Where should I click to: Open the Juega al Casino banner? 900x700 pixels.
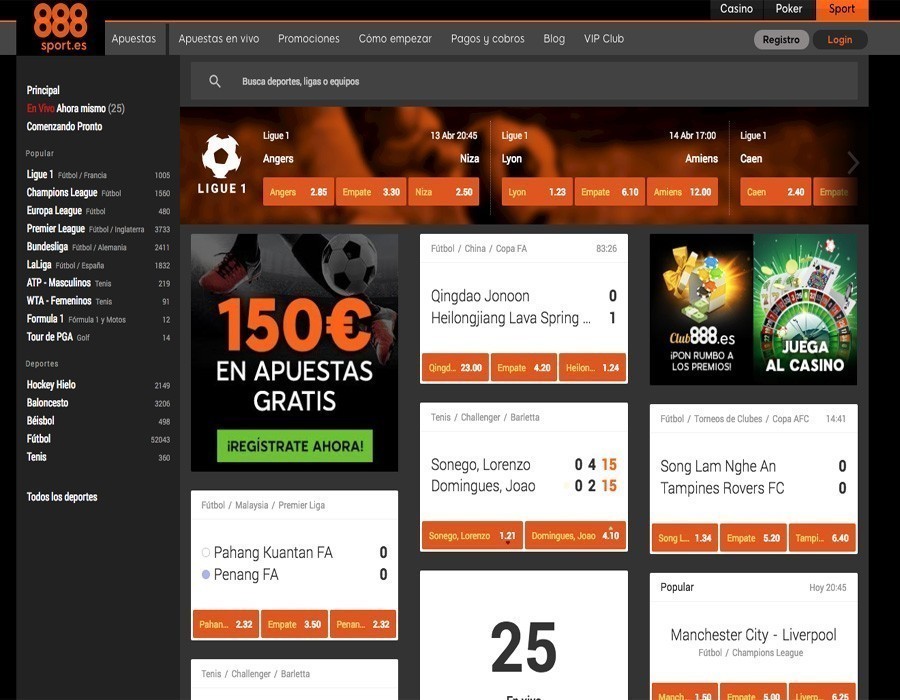(805, 309)
